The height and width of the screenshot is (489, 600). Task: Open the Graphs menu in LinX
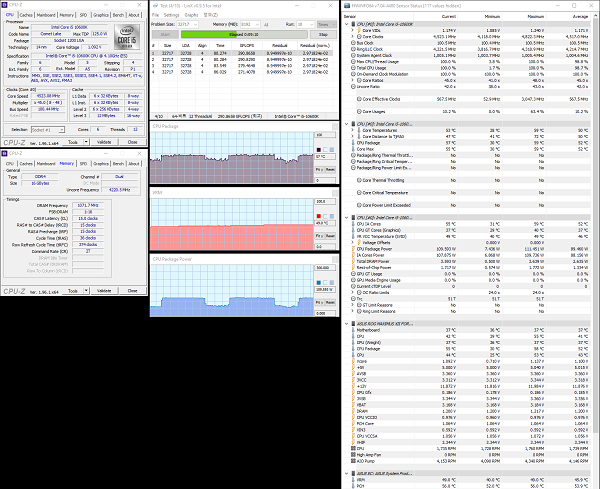click(x=191, y=15)
